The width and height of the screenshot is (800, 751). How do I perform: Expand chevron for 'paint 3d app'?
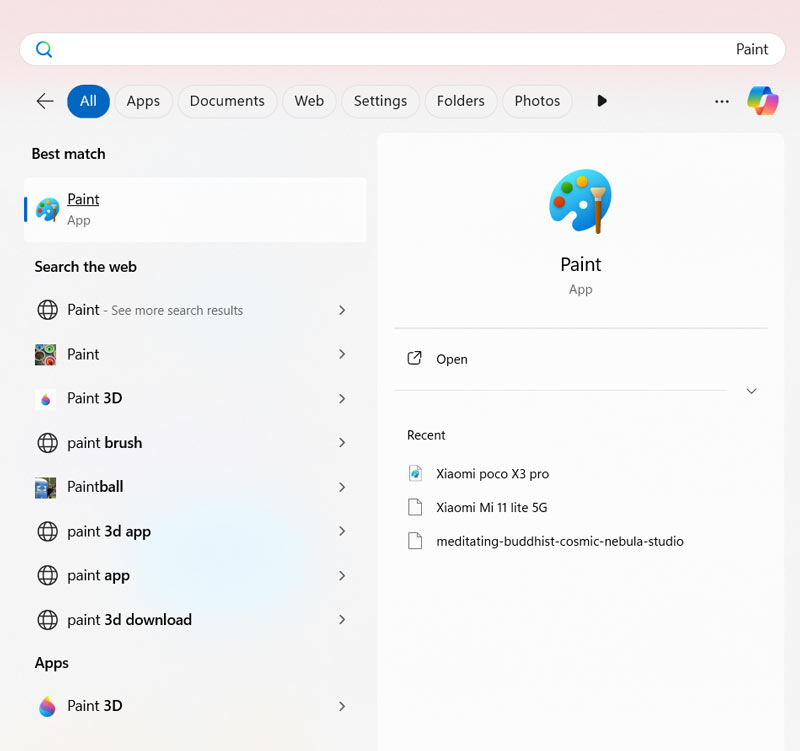click(x=342, y=531)
